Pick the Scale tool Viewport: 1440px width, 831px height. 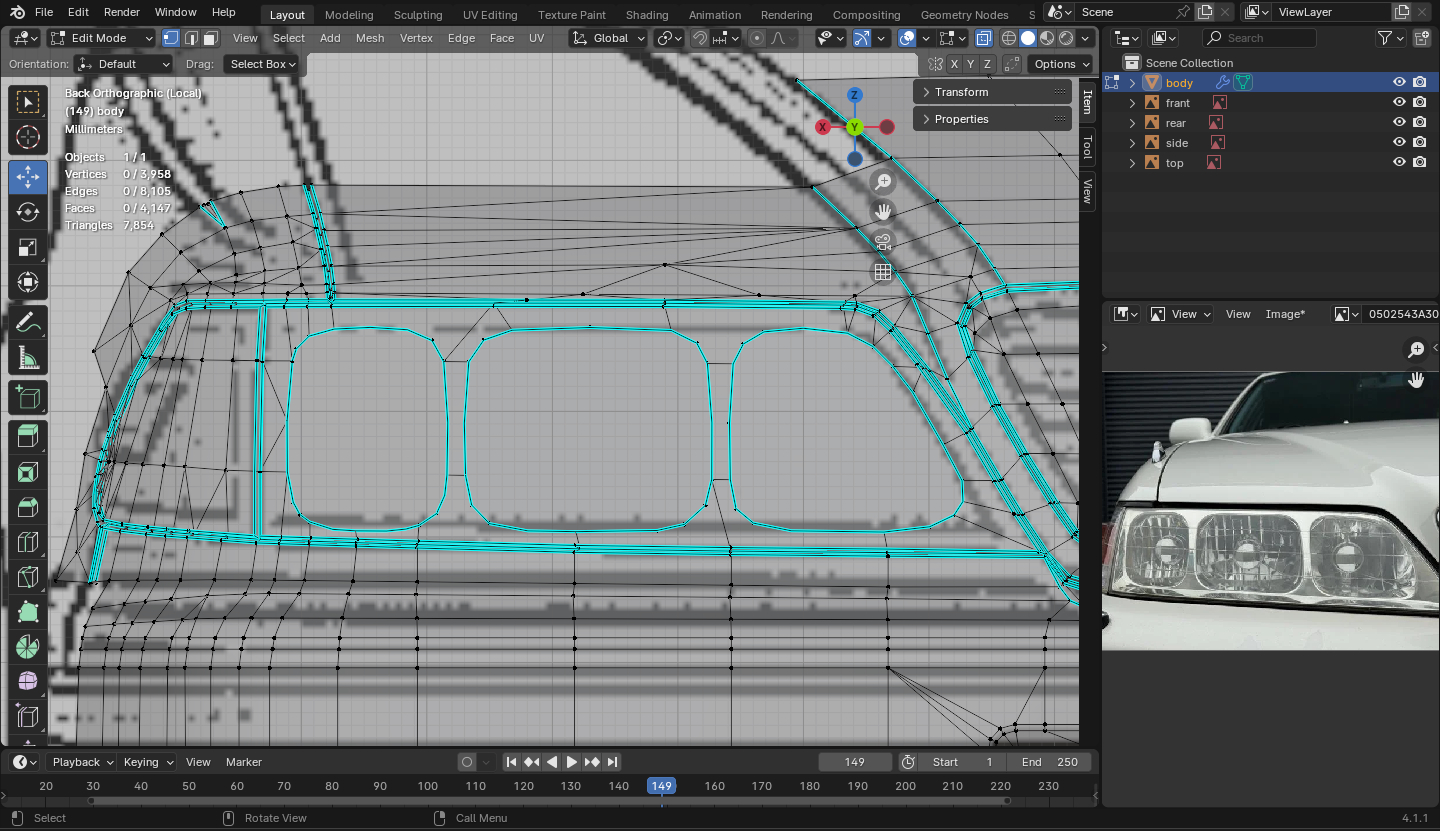[x=28, y=247]
